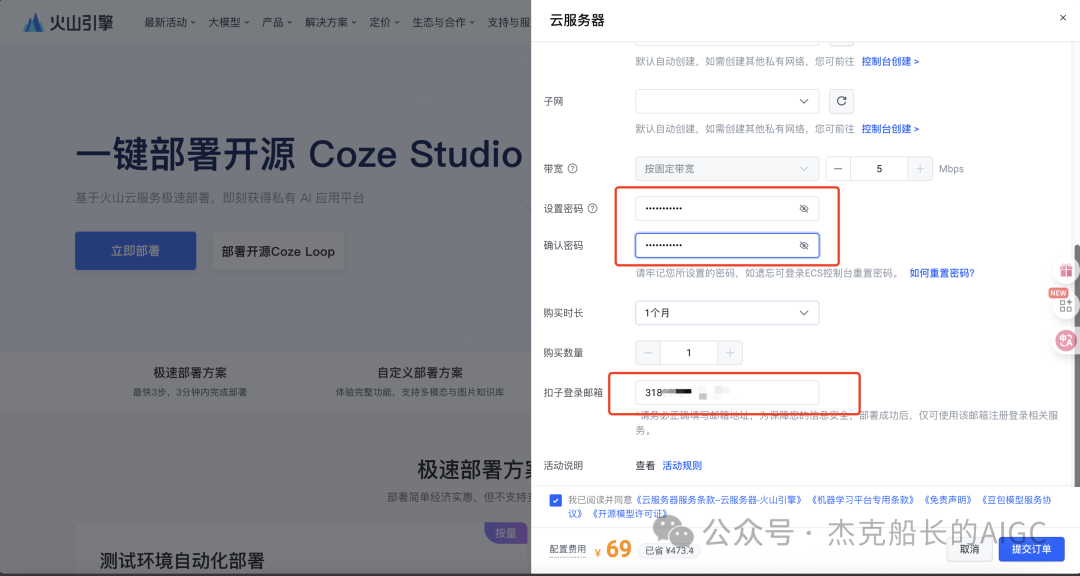This screenshot has width=1080, height=576.
Task: Click the gift icon on the right edge
Action: point(1066,271)
